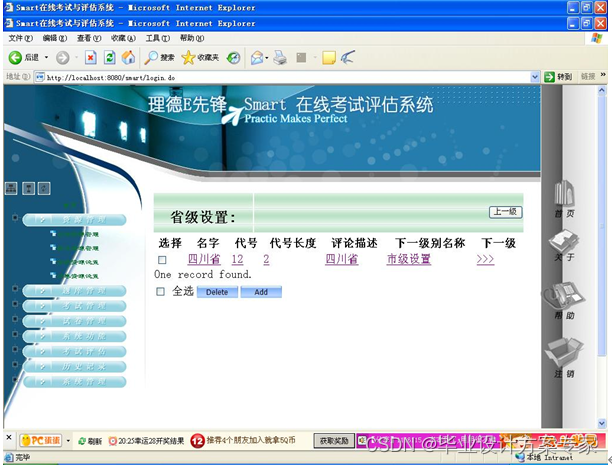Click the IE Back arrow button

point(15,58)
